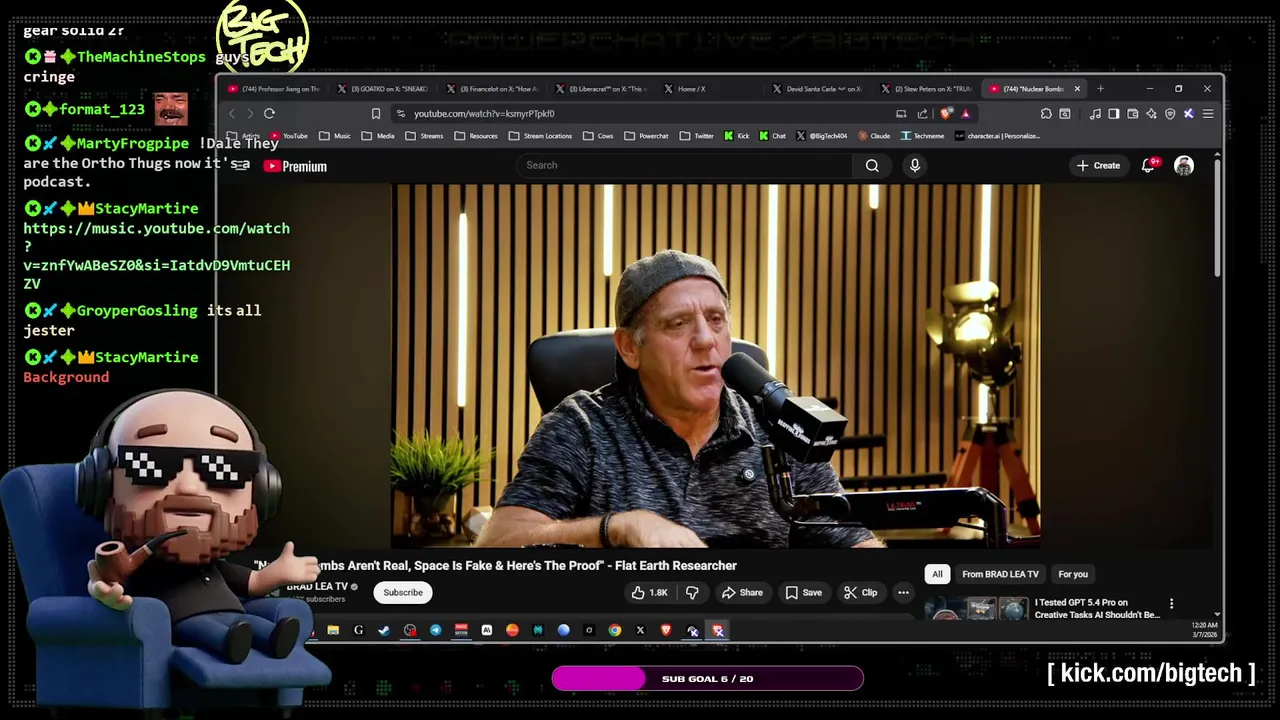Like the video showing 1.8K
1280x720 pixels.
click(x=649, y=593)
